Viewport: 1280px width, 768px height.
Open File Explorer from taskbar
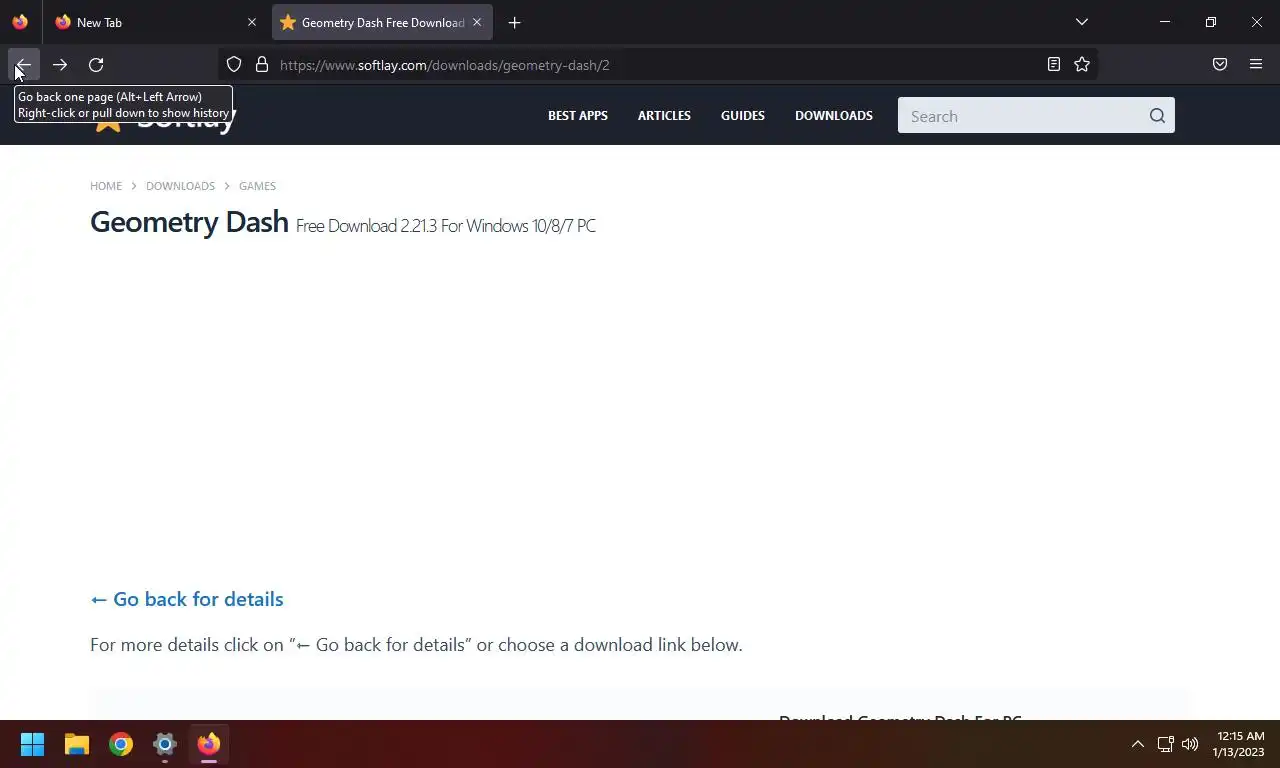coord(77,744)
